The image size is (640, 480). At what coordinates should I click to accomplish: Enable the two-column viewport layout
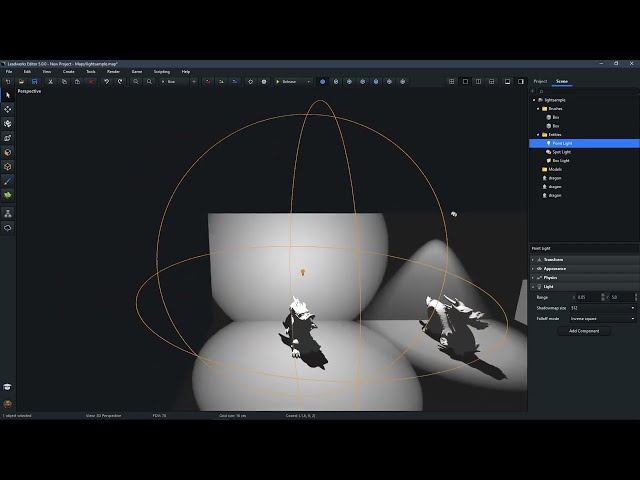(478, 82)
